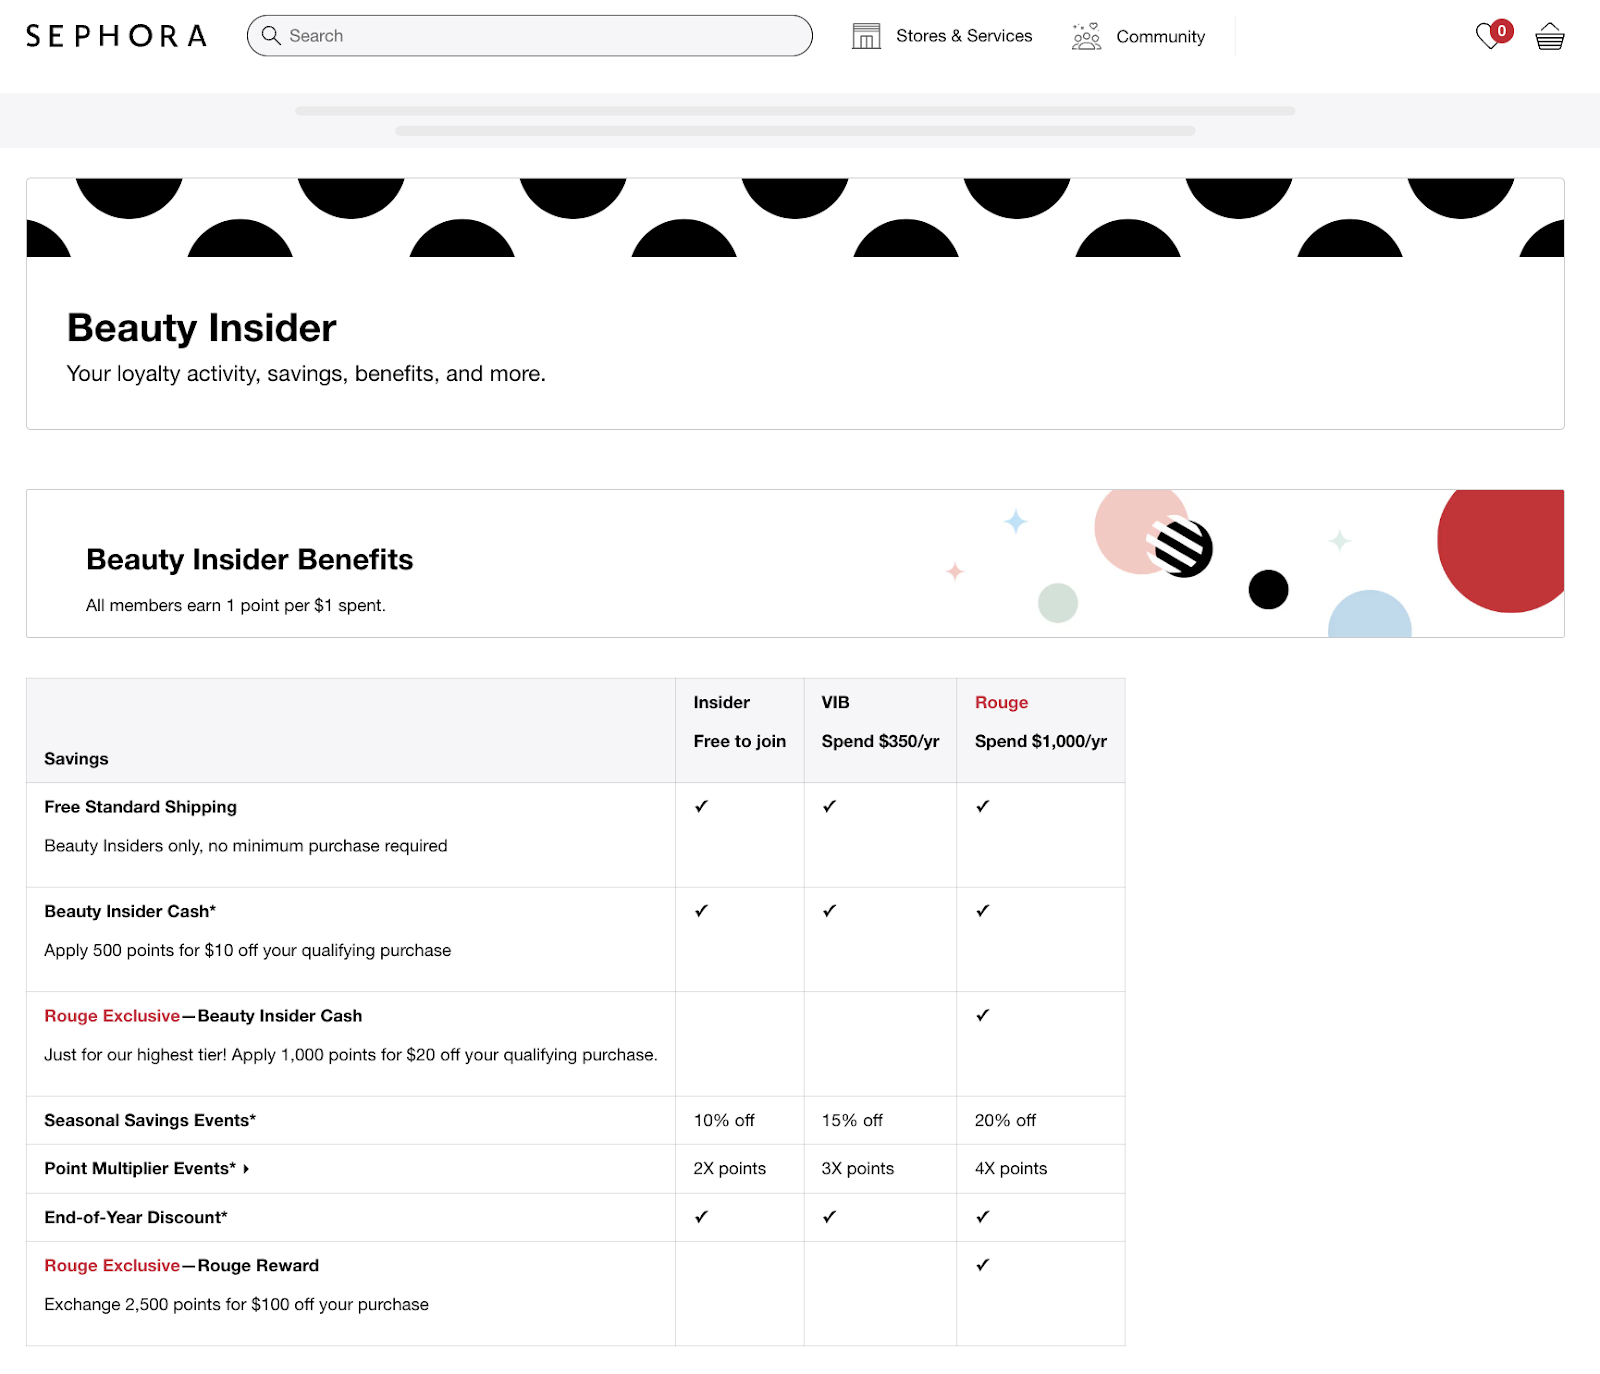The image size is (1600, 1374).
Task: Click the Insider column header
Action: (722, 702)
